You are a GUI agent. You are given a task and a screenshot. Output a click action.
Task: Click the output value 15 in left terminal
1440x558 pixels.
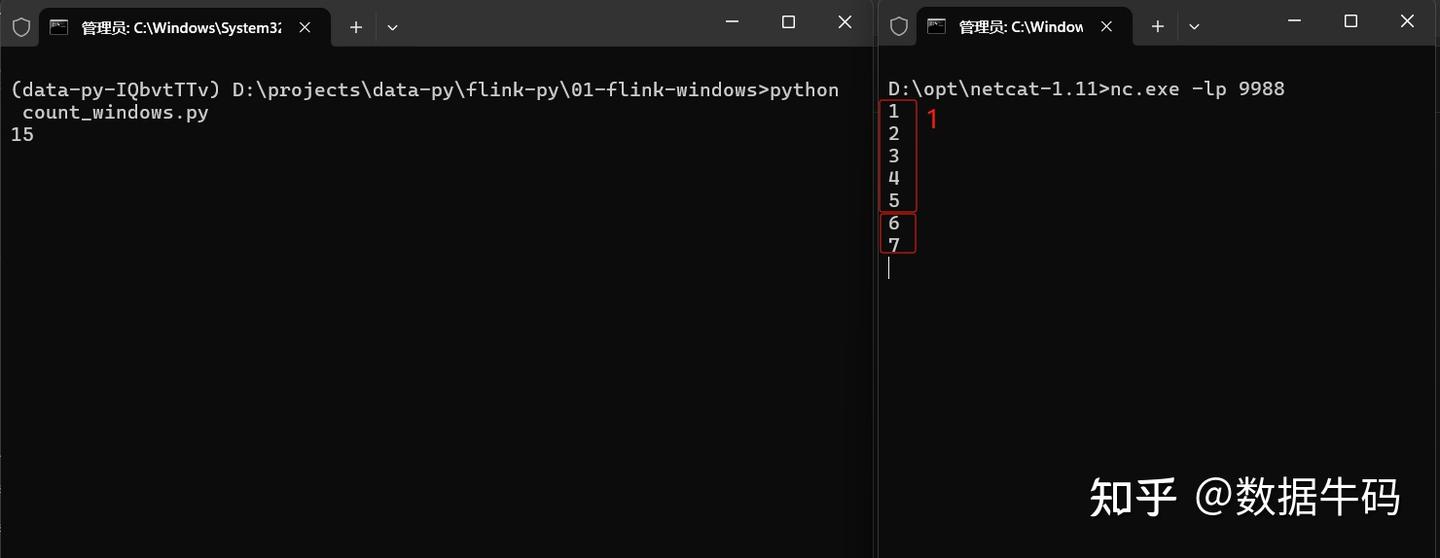coord(22,134)
